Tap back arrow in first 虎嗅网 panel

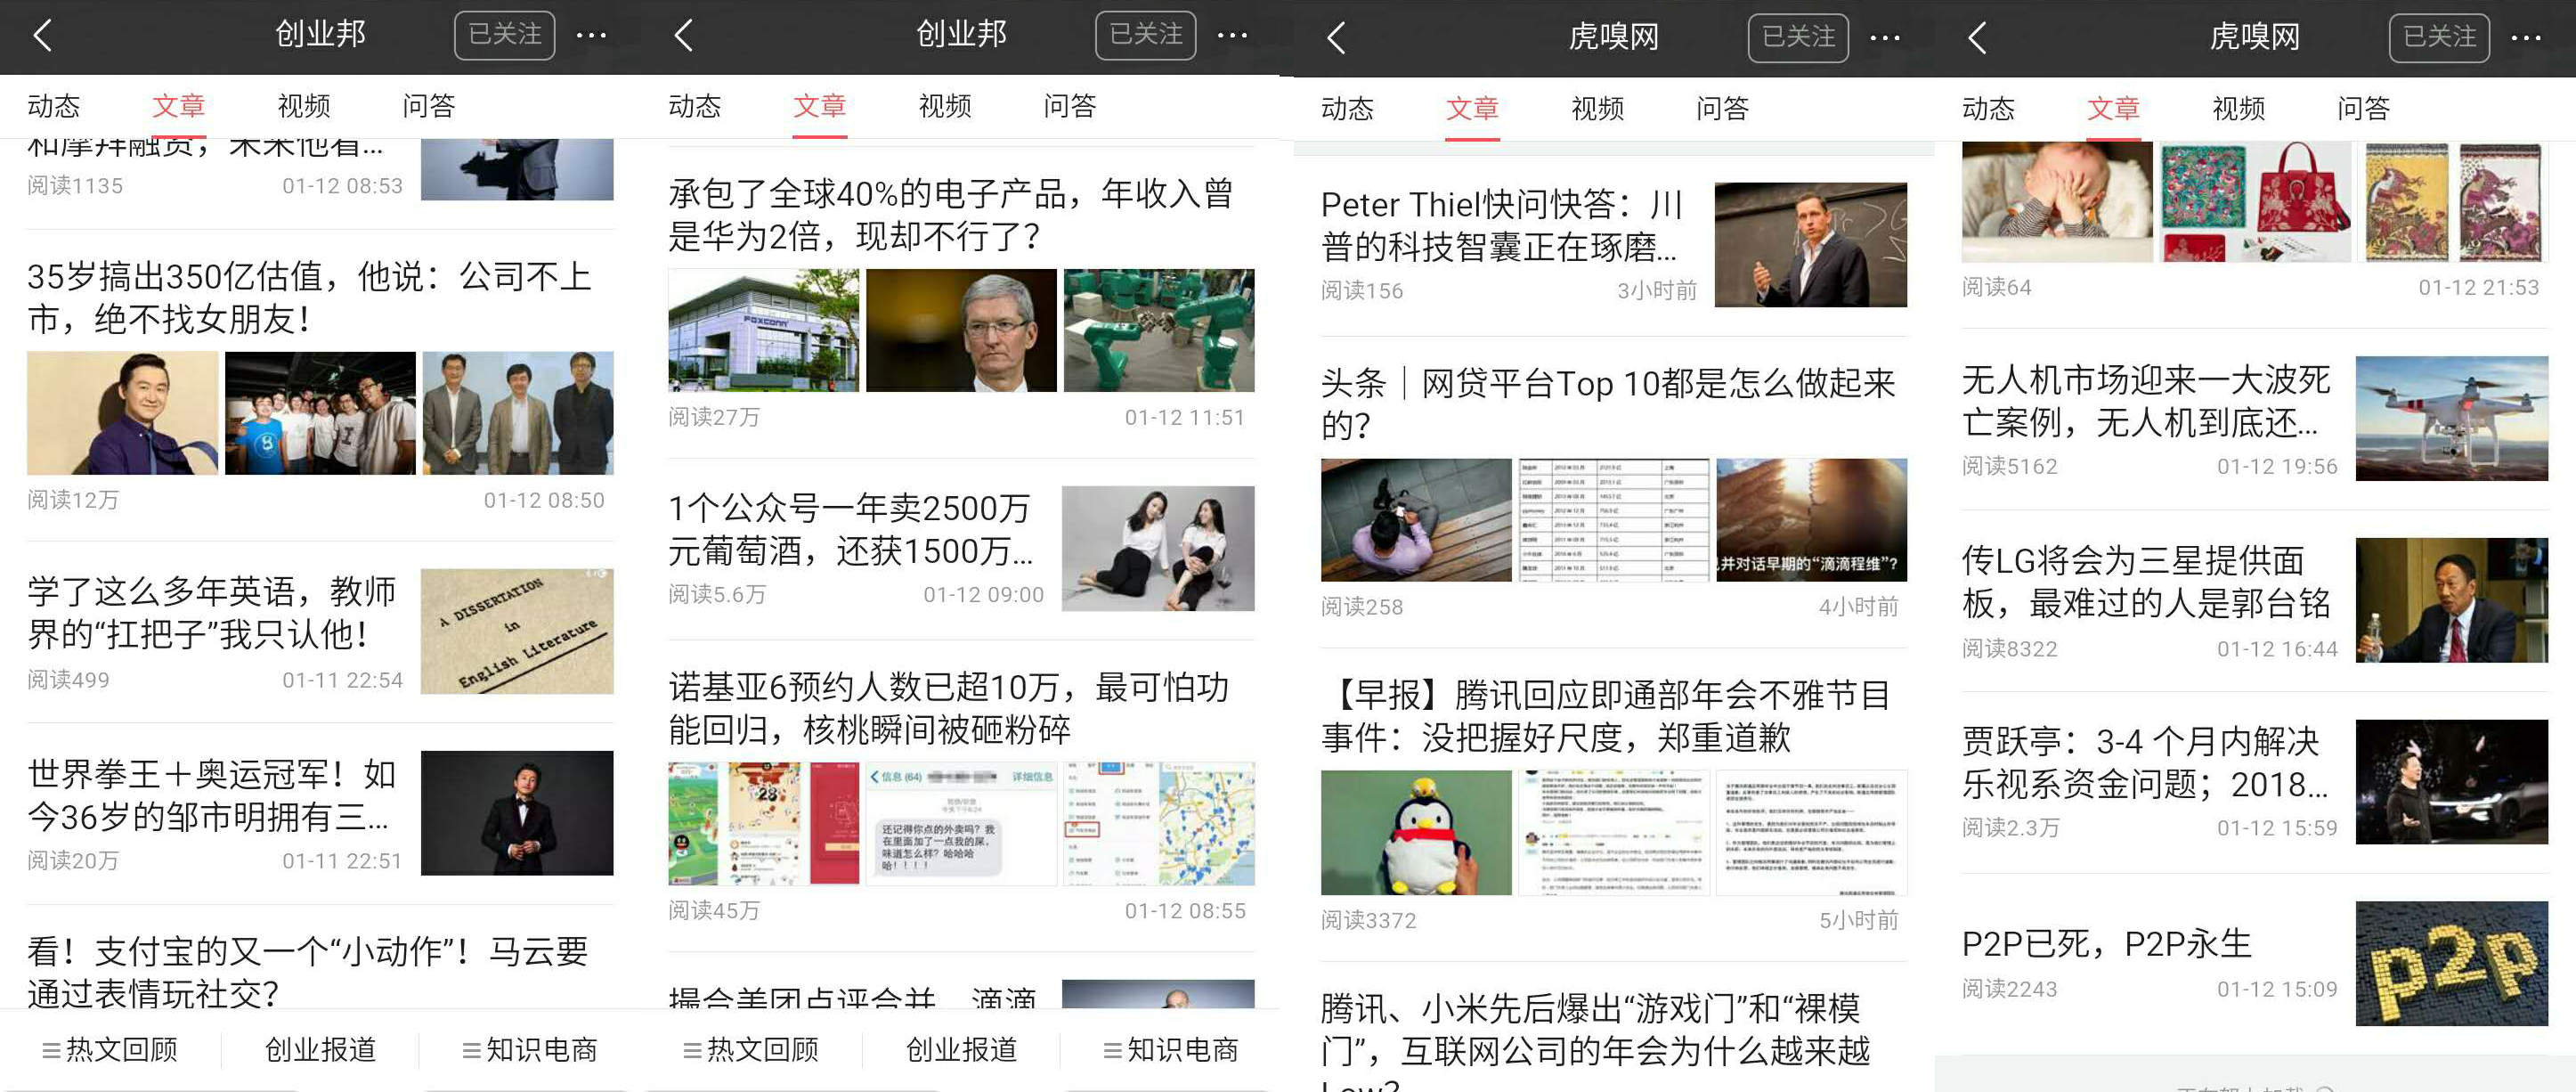1336,38
